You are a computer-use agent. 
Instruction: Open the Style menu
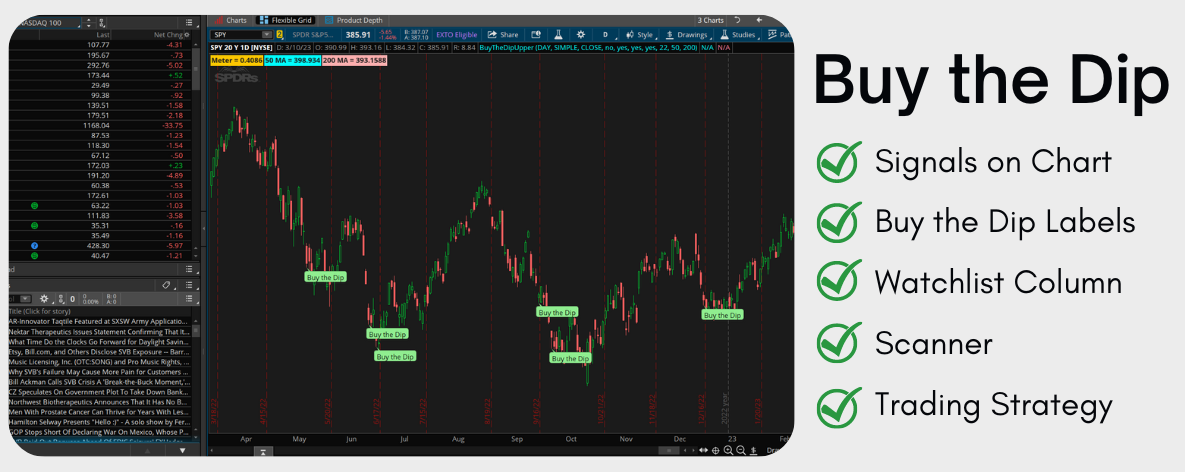[641, 35]
